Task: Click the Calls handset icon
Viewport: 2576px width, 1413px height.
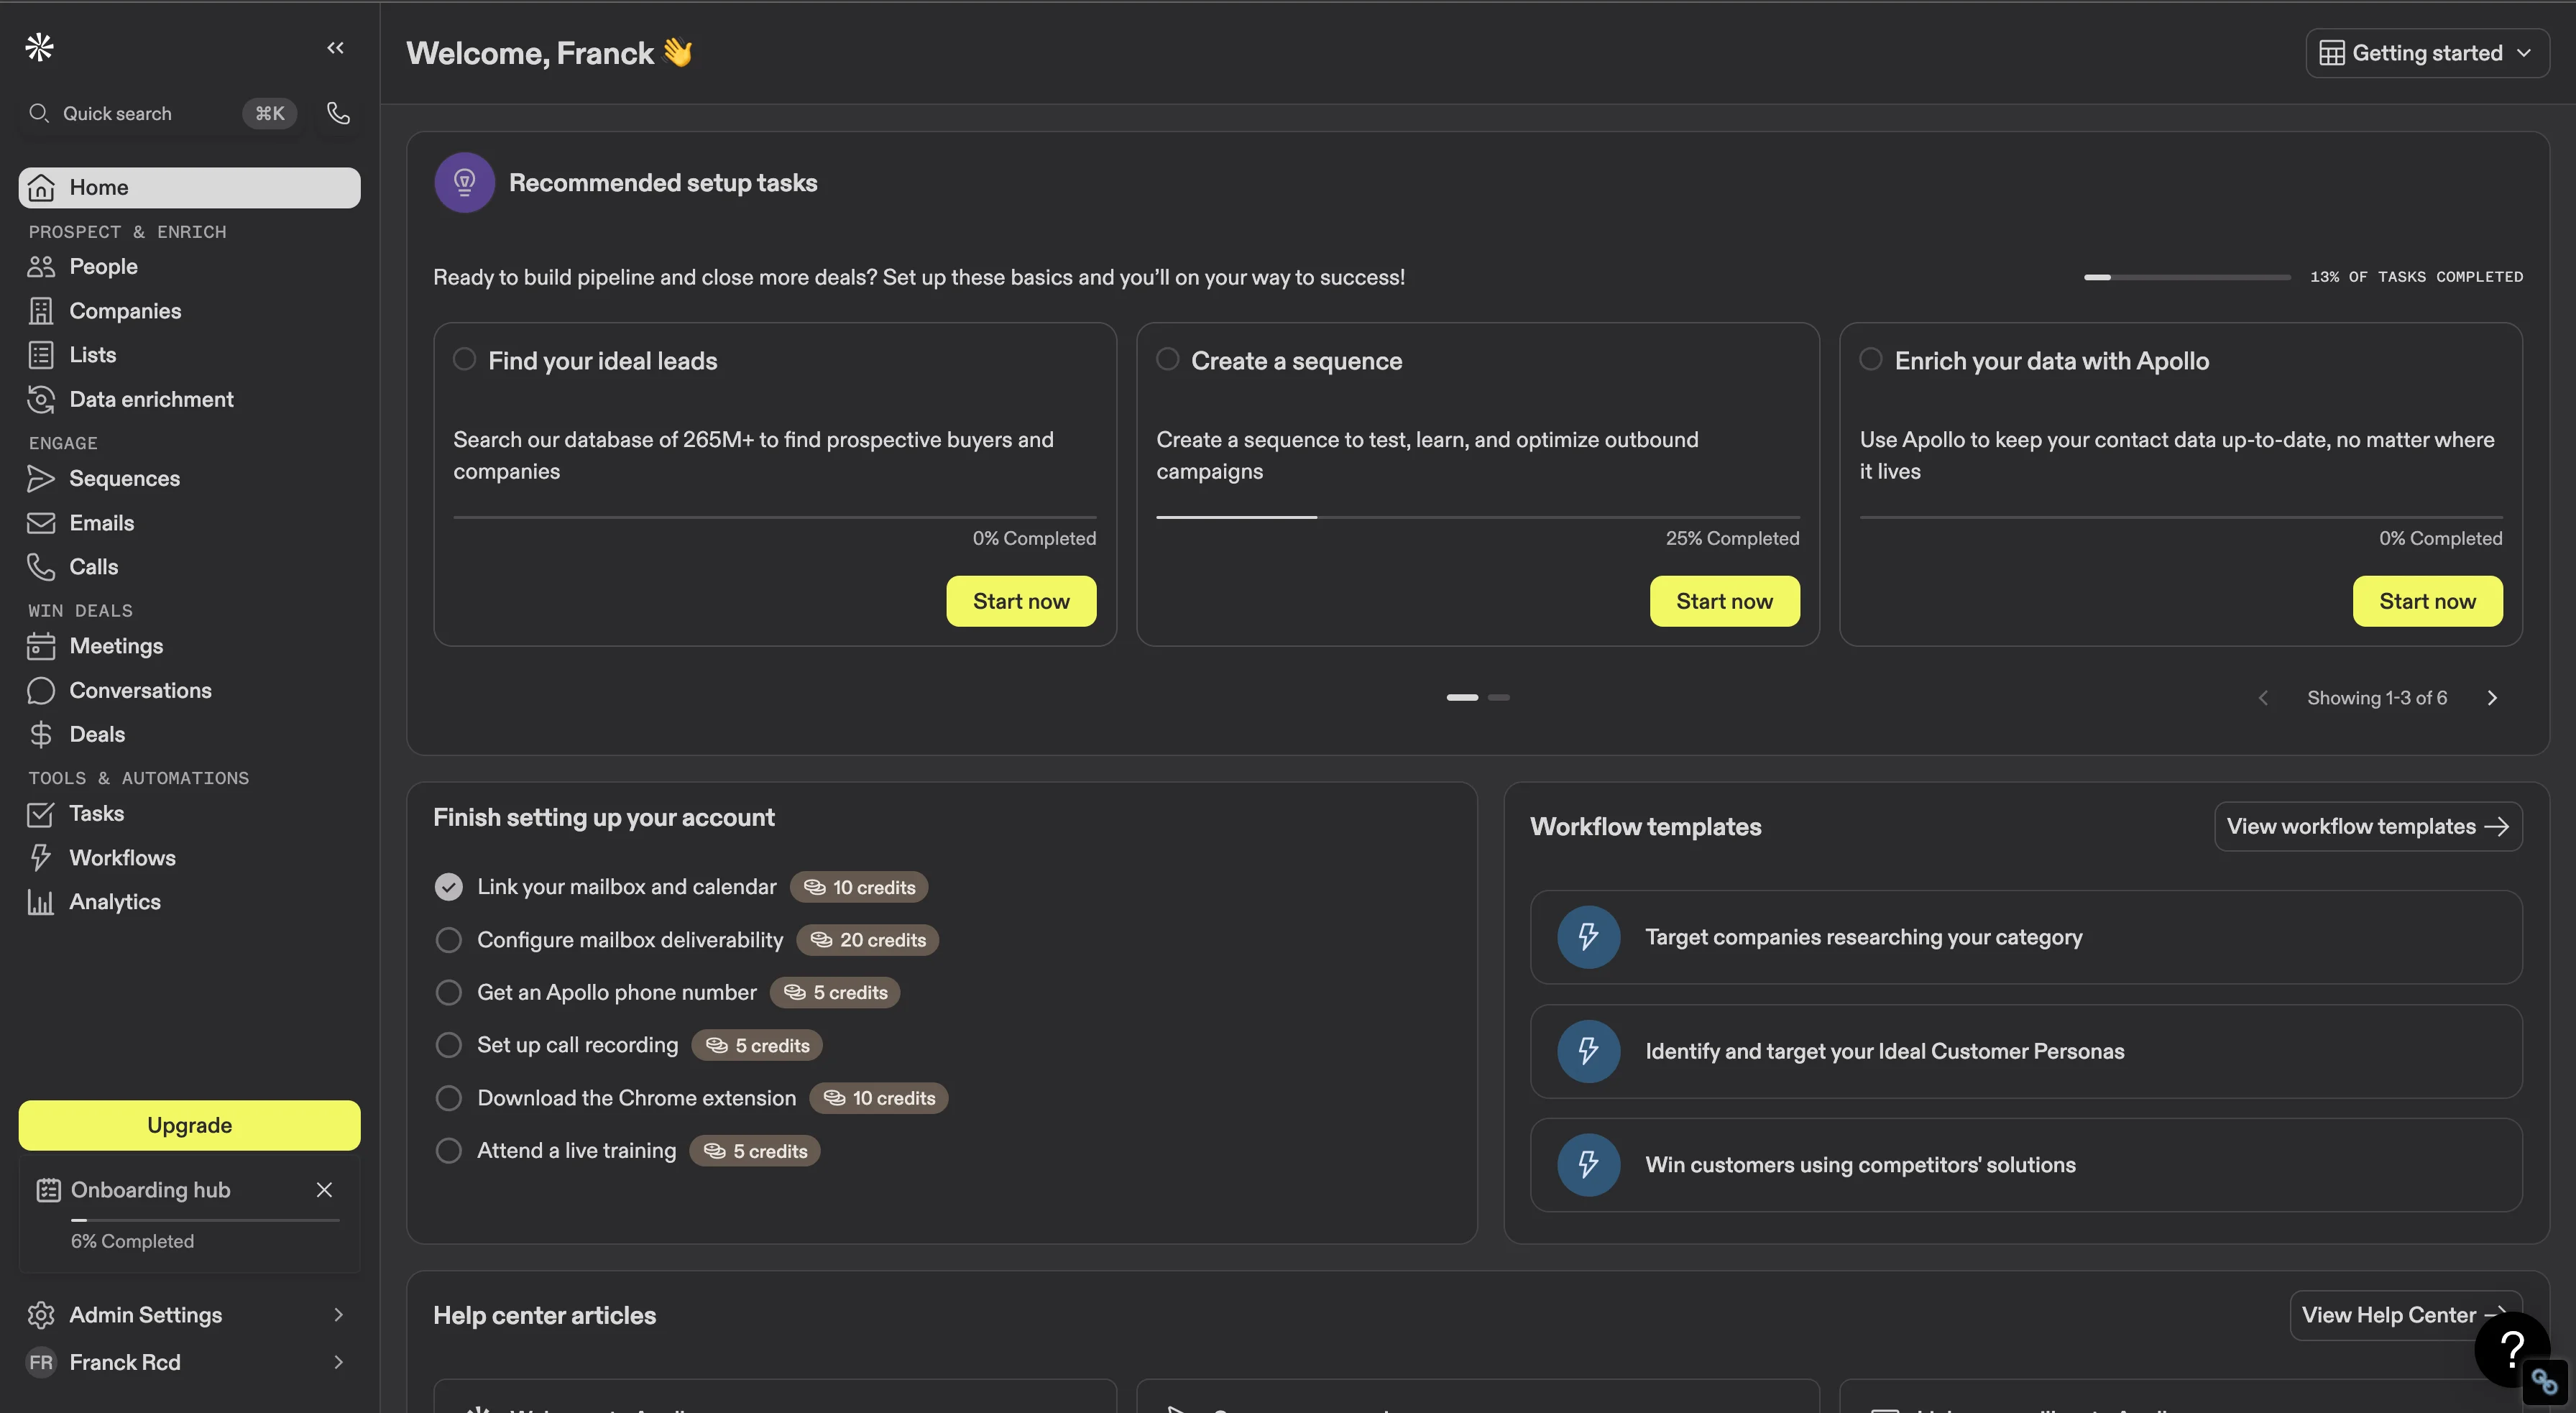Action: coord(41,567)
